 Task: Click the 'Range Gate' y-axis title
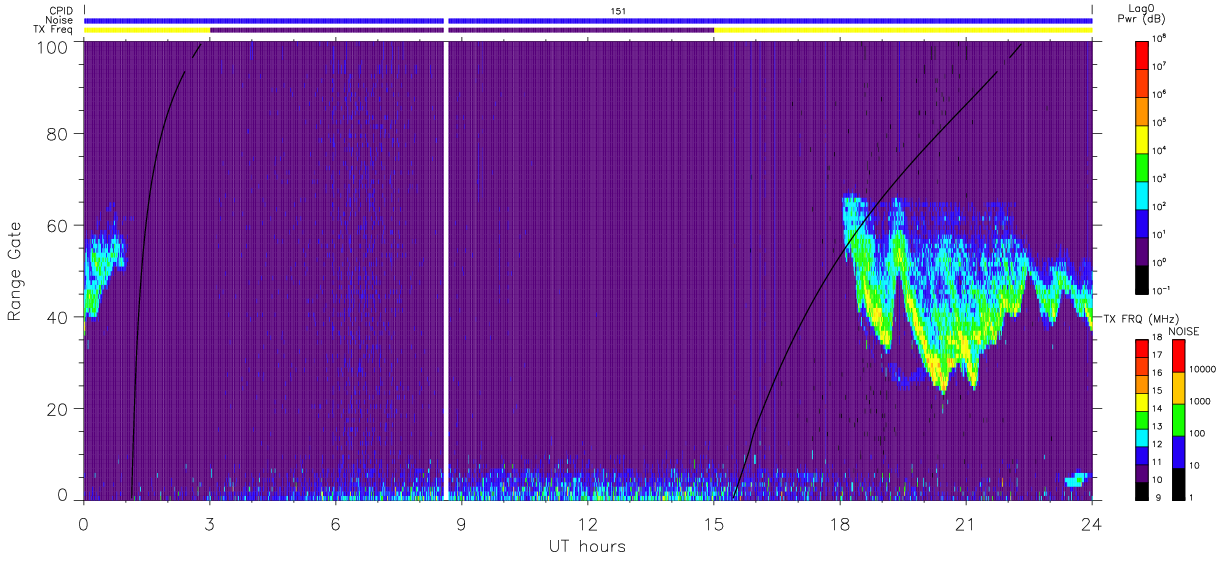pyautogui.click(x=14, y=272)
